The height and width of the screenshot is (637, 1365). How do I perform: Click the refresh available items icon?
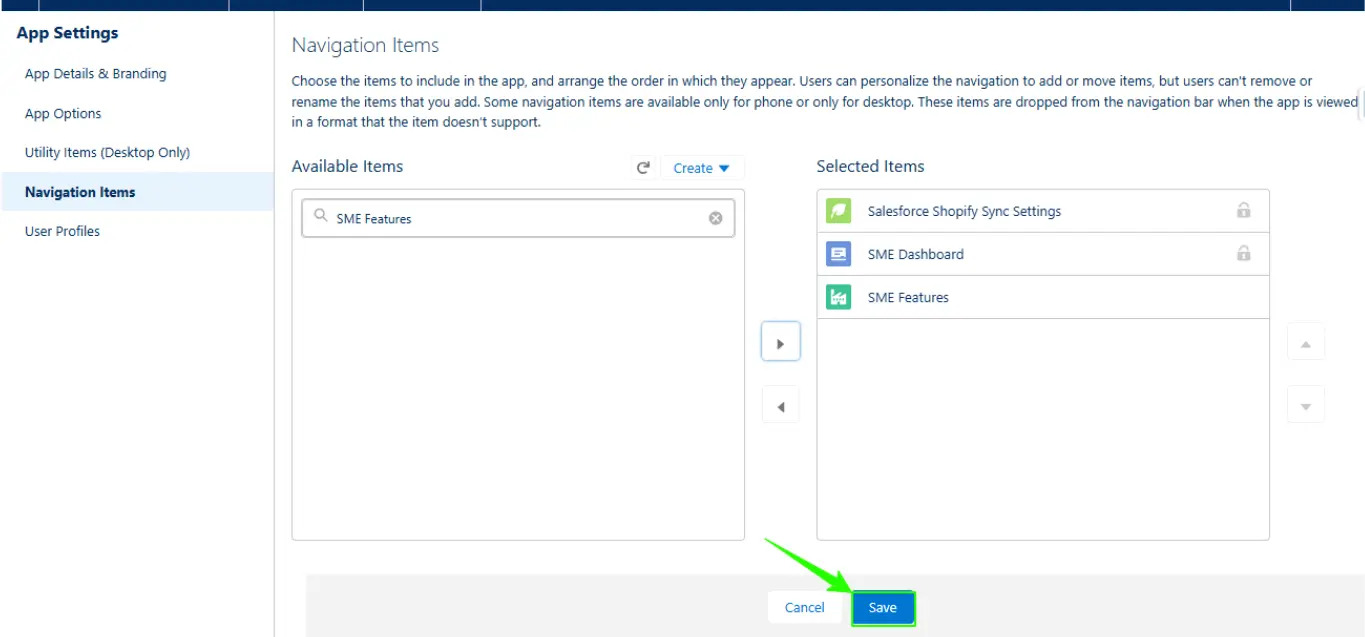[x=643, y=168]
